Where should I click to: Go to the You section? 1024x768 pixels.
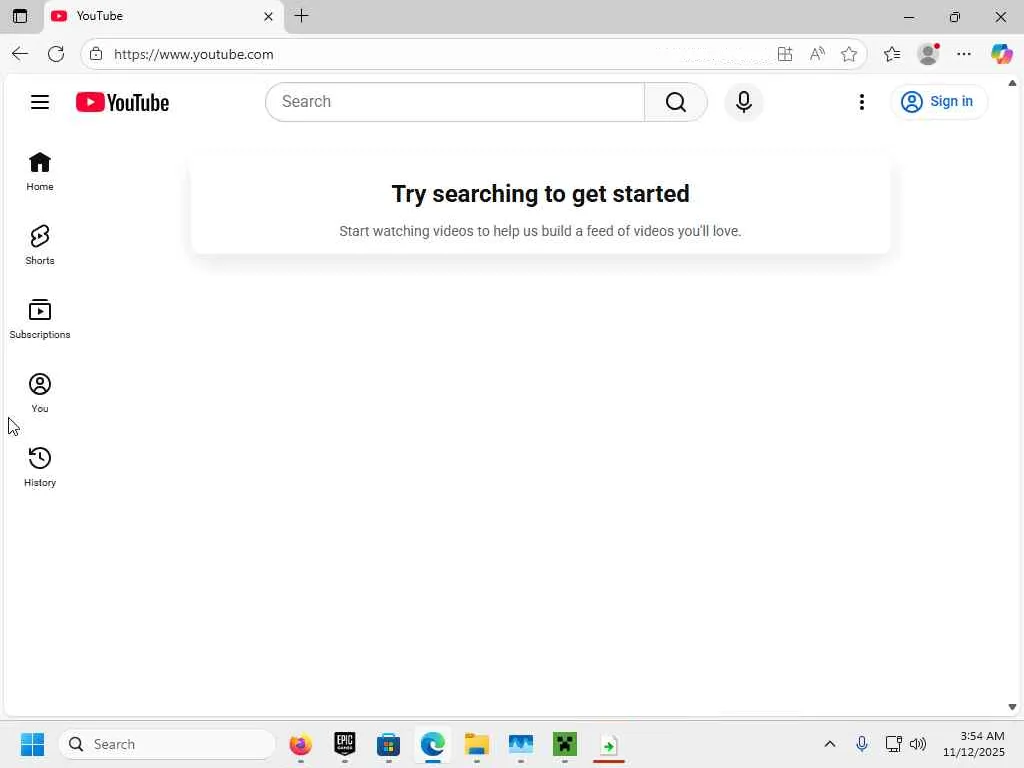point(40,393)
